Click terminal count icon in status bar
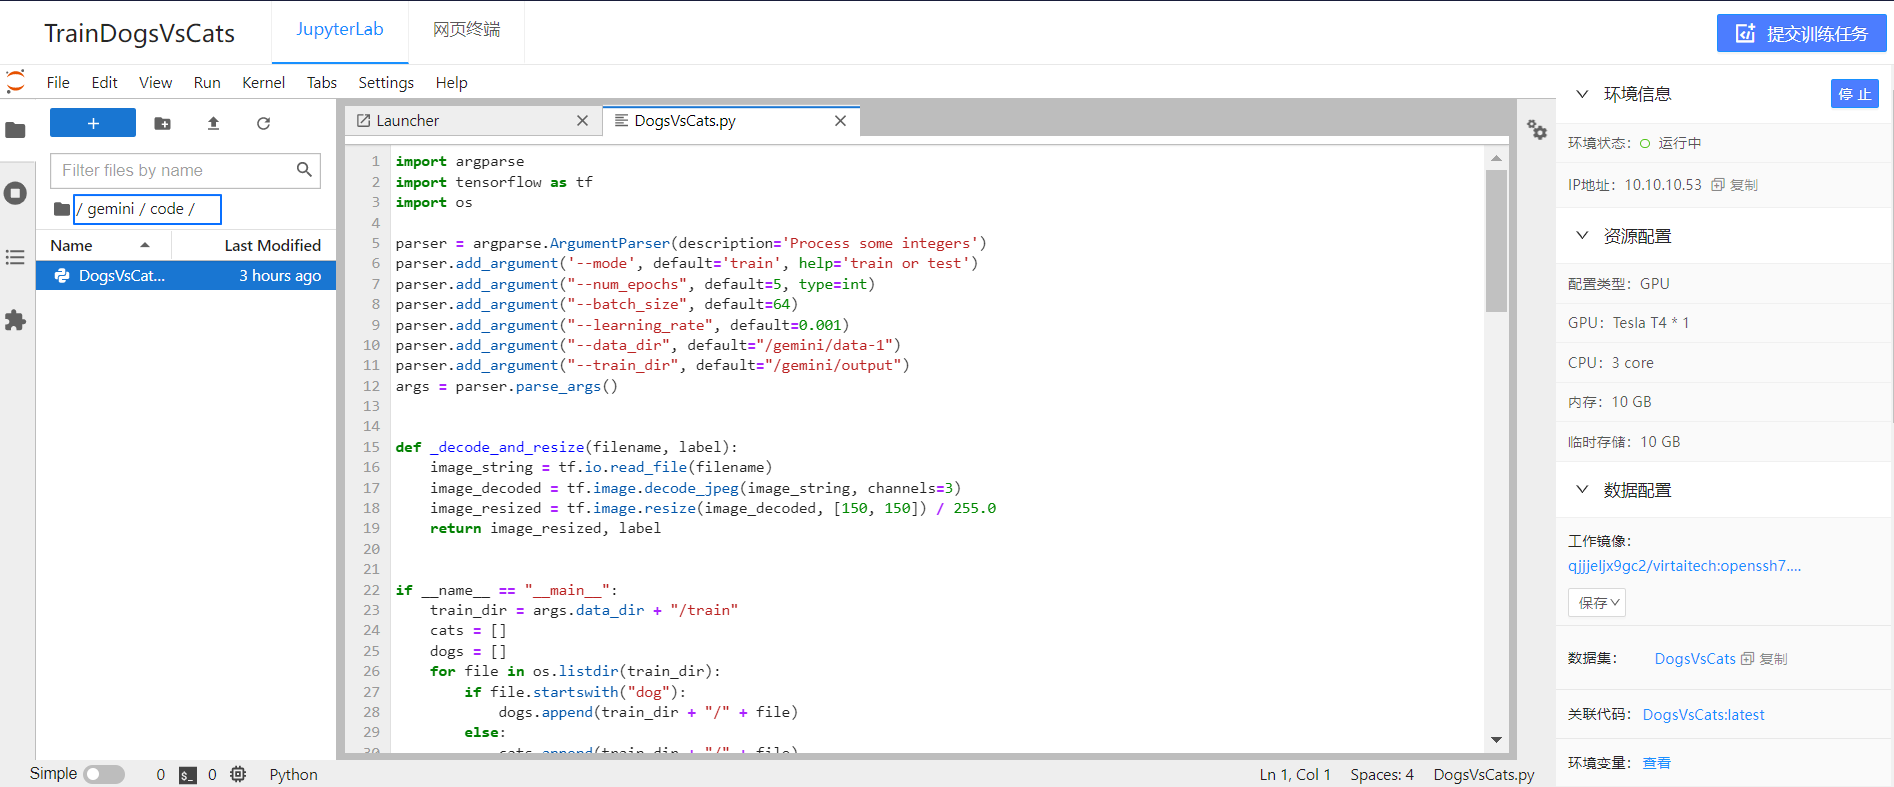1894x787 pixels. pyautogui.click(x=188, y=775)
